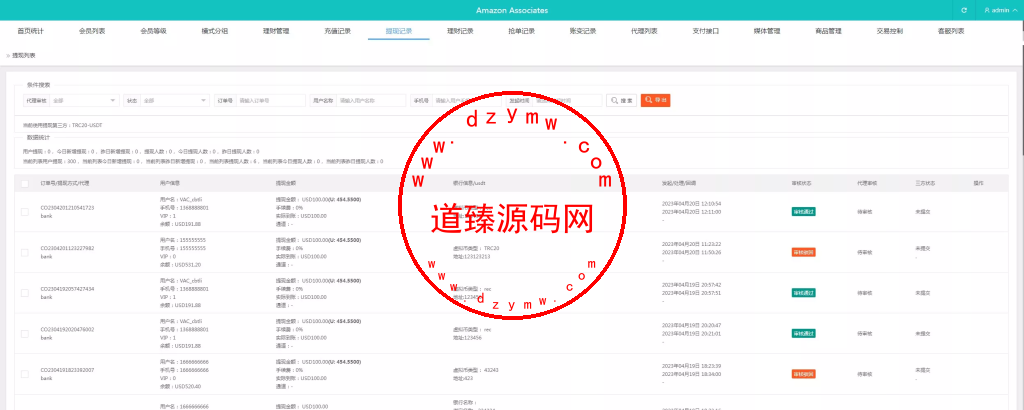
Task: Open the 媒体管理 menu
Action: 767,31
